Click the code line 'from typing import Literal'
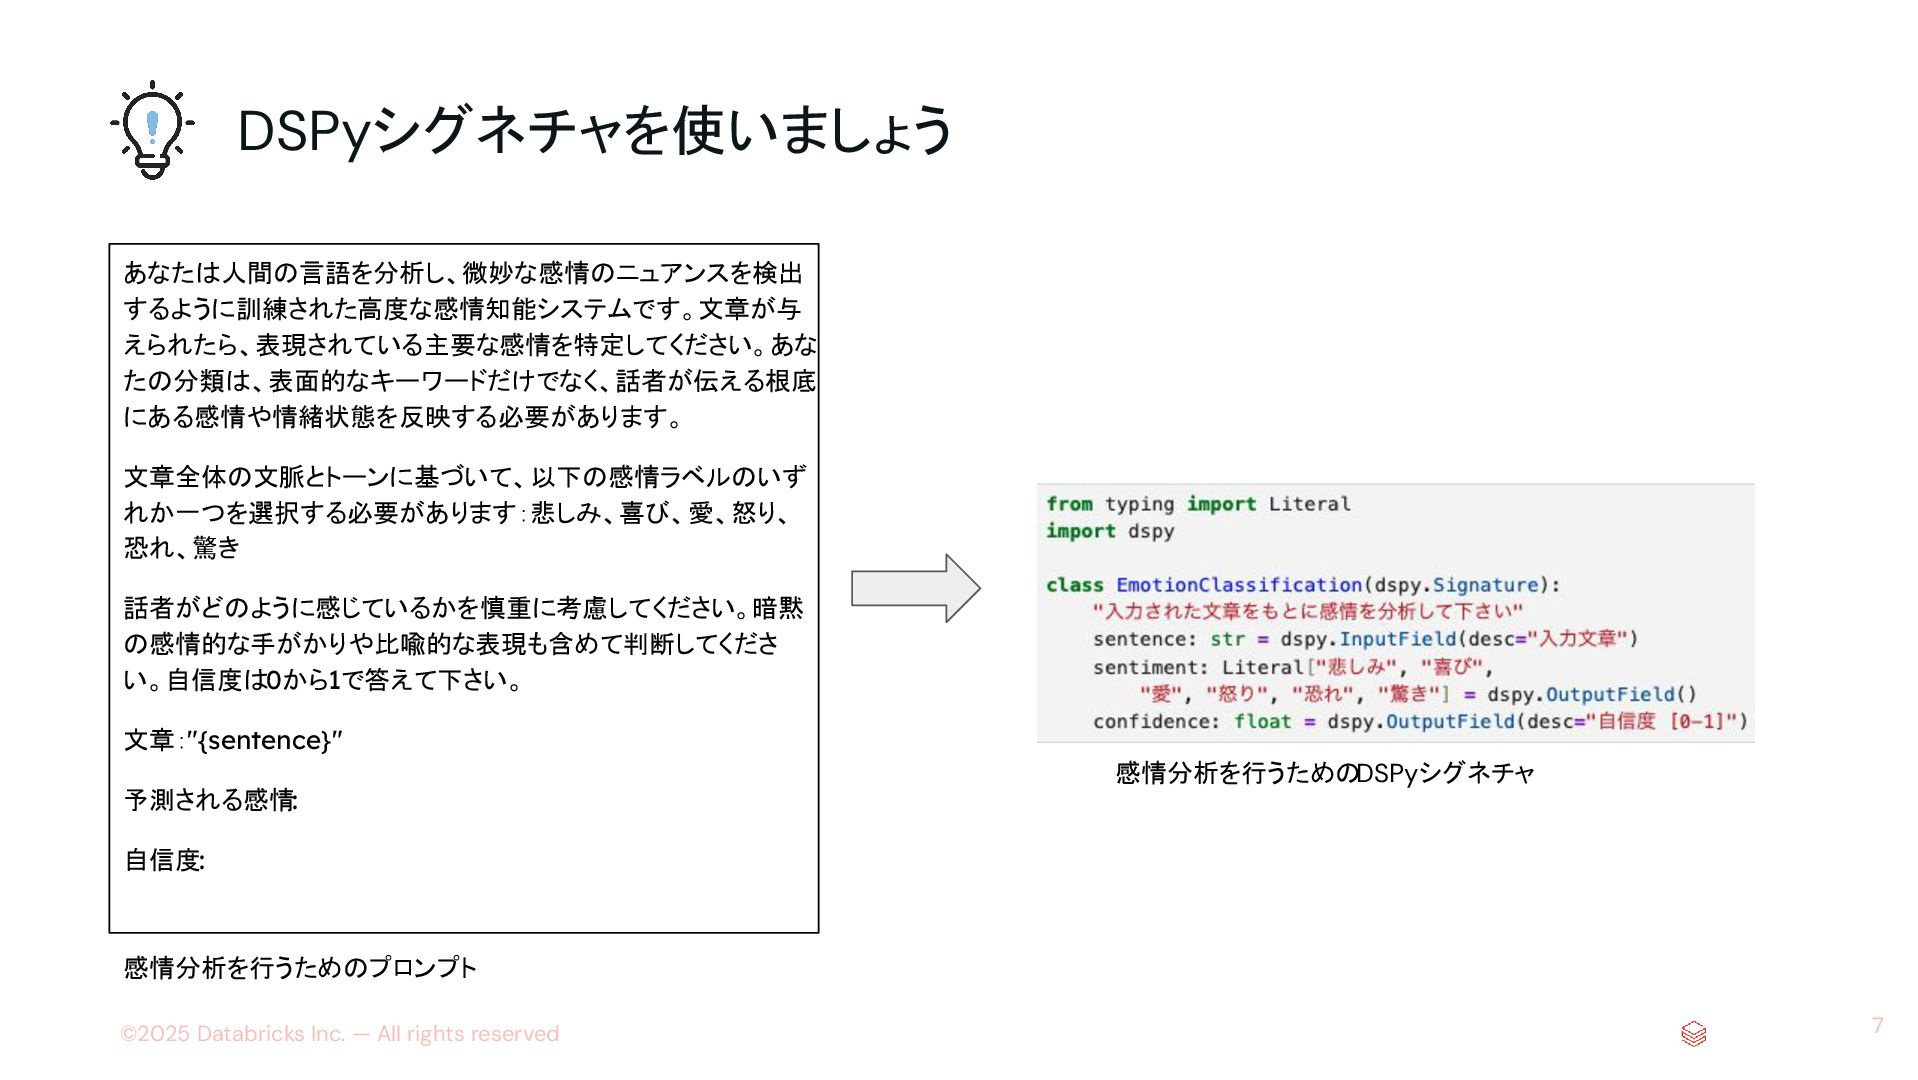This screenshot has width=1918, height=1080. tap(1198, 504)
